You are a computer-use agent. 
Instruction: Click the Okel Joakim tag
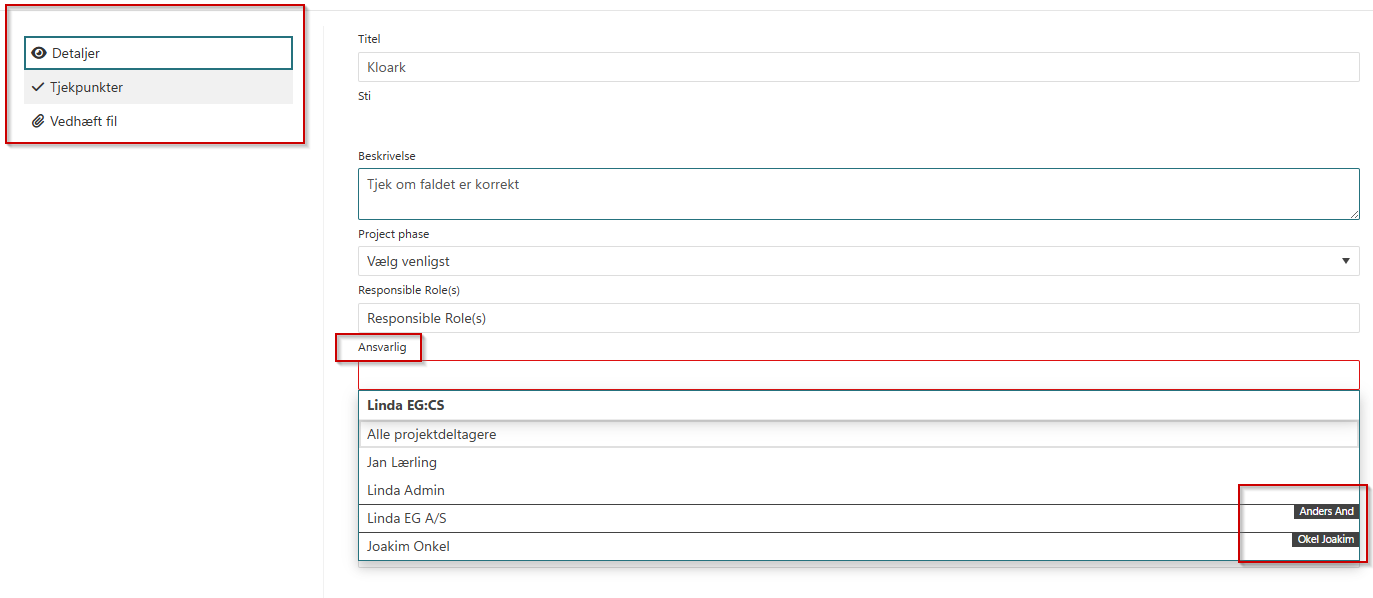(x=1325, y=540)
